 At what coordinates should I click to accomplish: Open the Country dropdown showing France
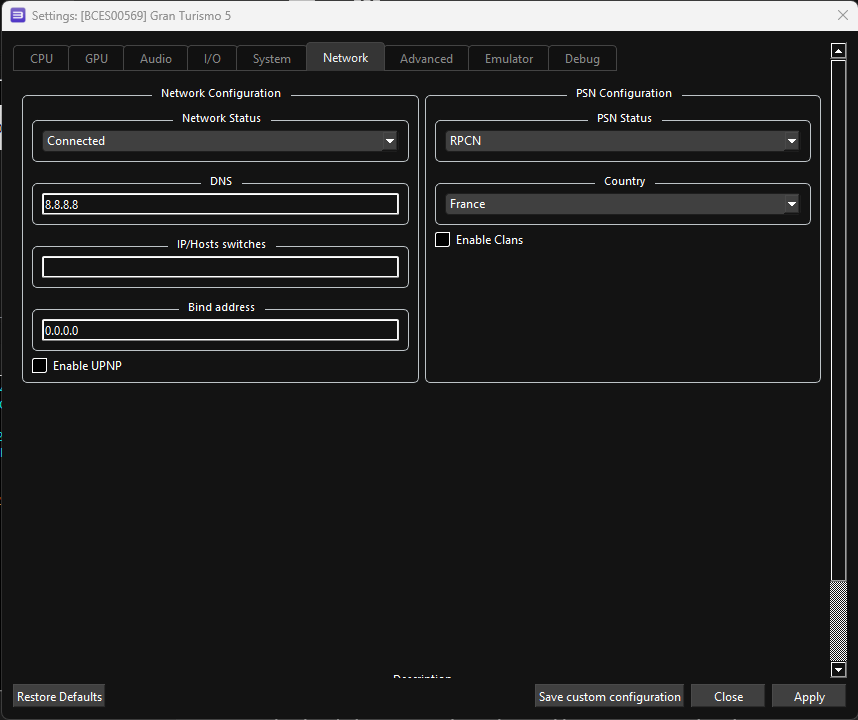tap(622, 204)
